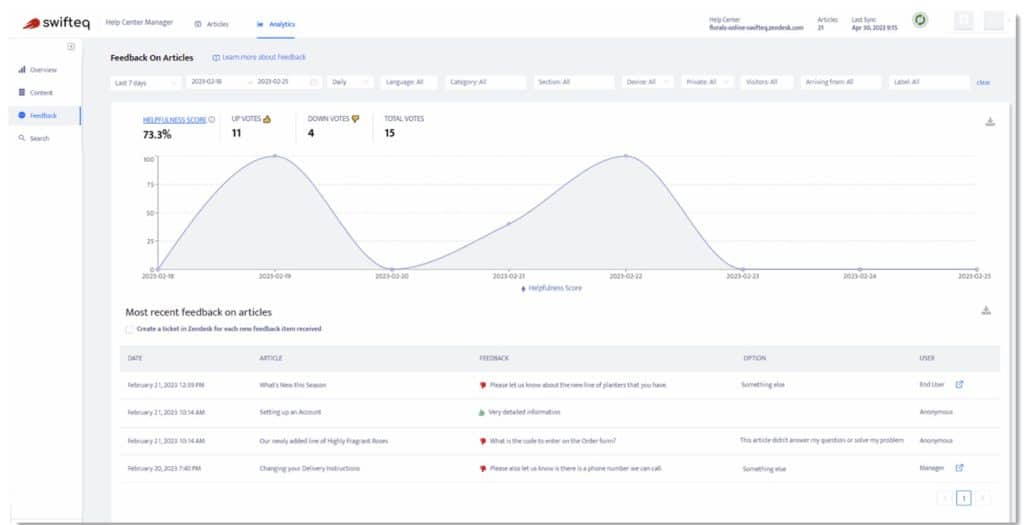Click the Highly Fragrant Roses article
Viewport: 1024px width, 525px height.
(x=323, y=441)
